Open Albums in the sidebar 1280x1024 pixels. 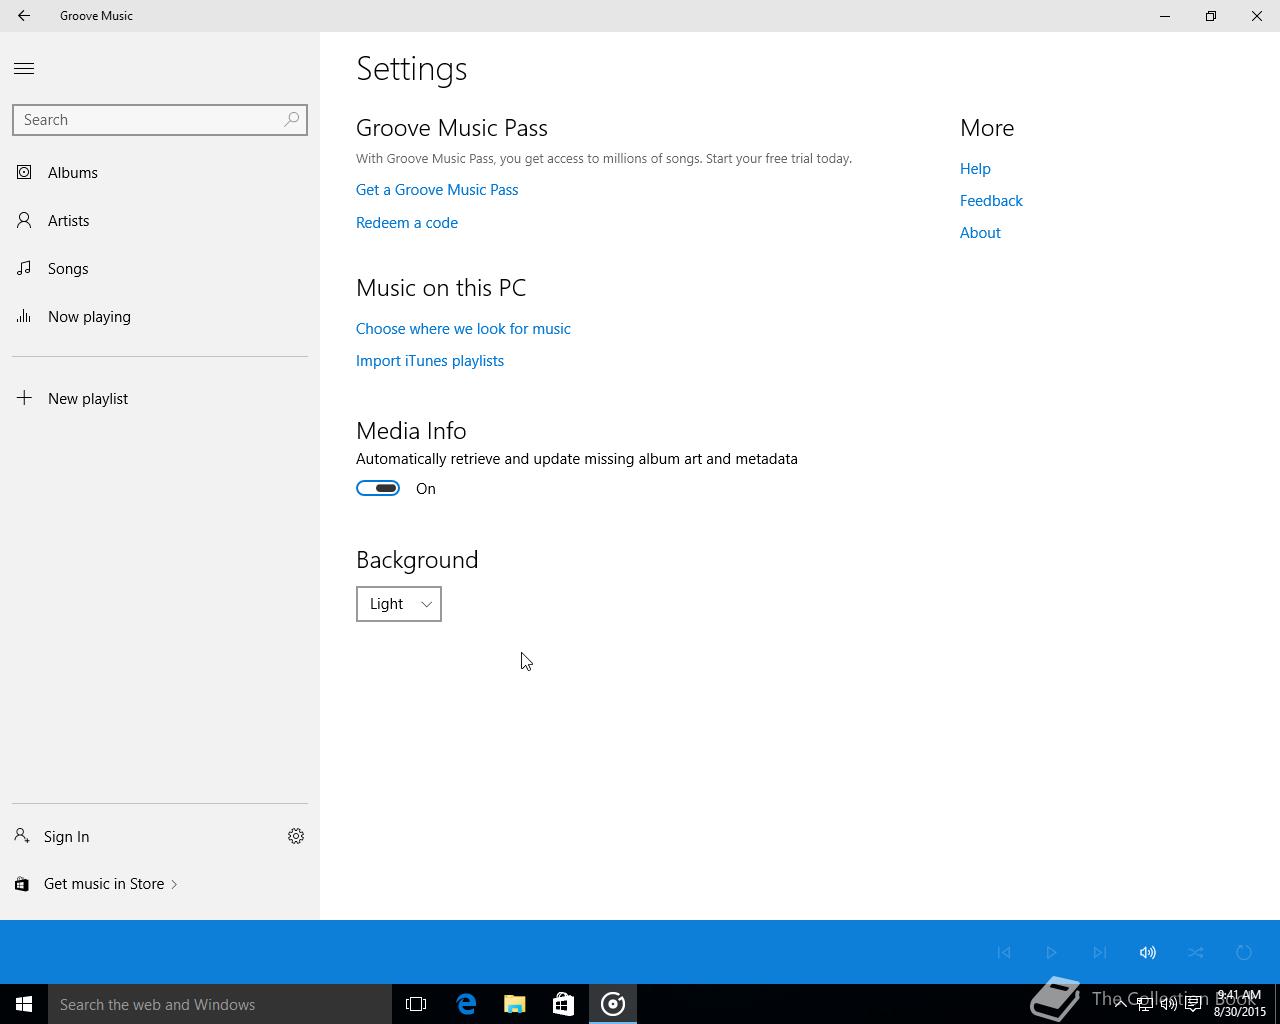(72, 173)
